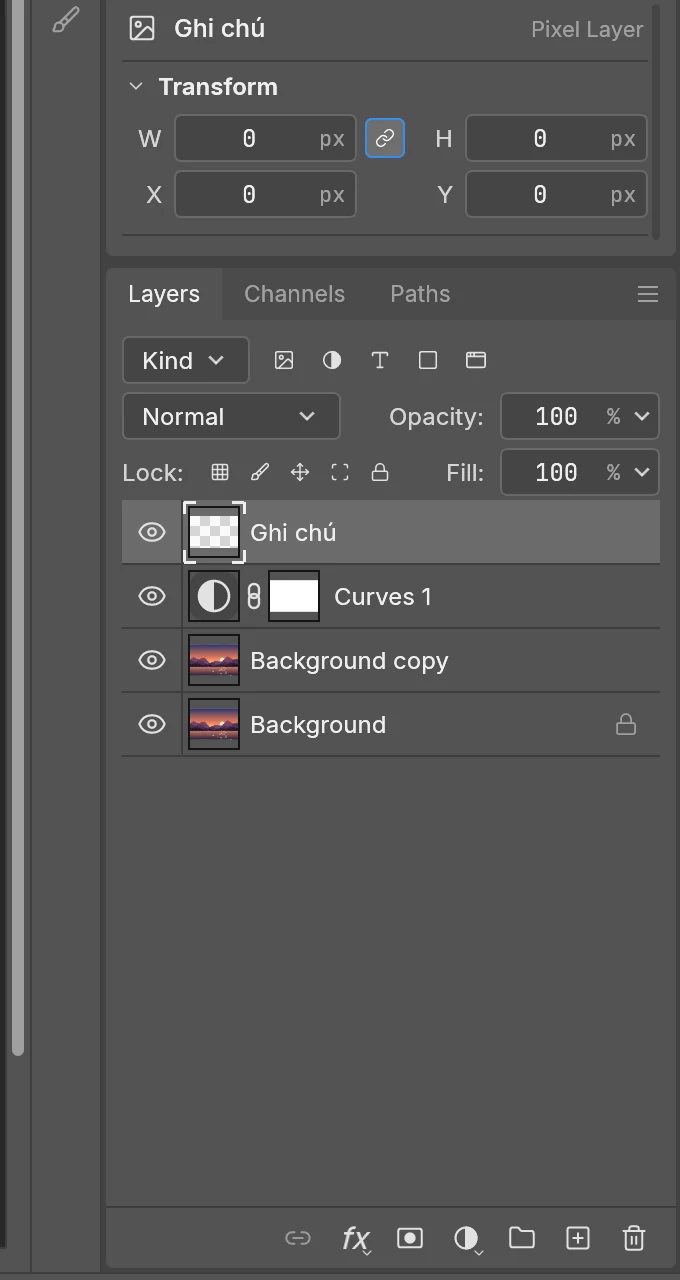The image size is (680, 1280).
Task: Lock artboard nesting toggle
Action: 340,472
